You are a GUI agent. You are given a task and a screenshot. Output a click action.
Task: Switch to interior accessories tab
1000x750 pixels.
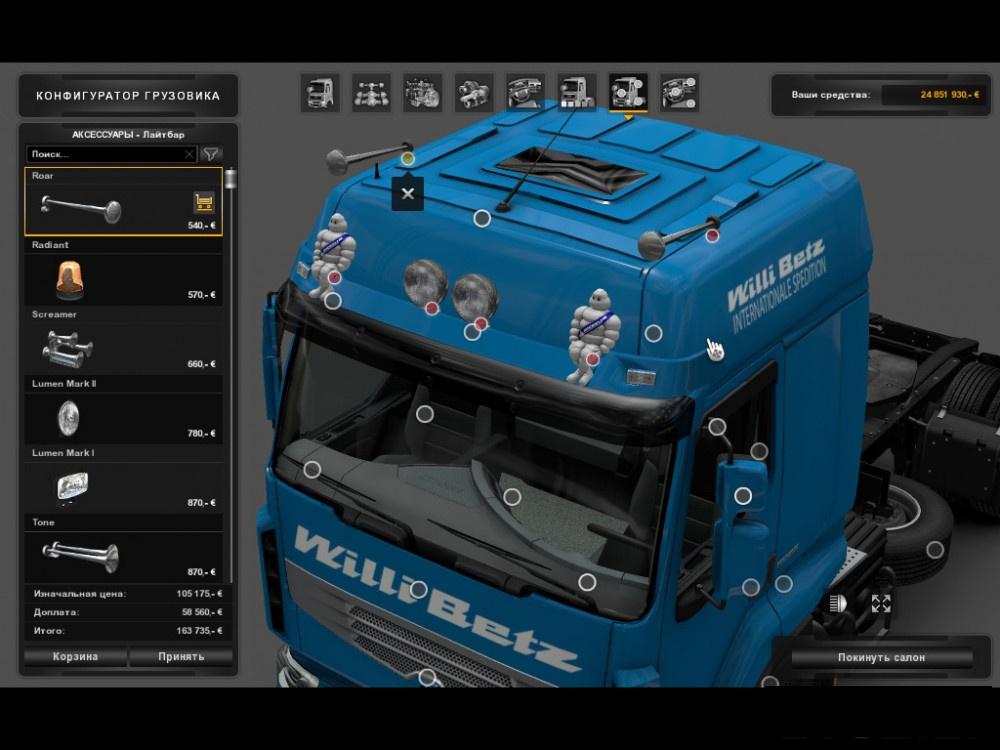click(680, 93)
